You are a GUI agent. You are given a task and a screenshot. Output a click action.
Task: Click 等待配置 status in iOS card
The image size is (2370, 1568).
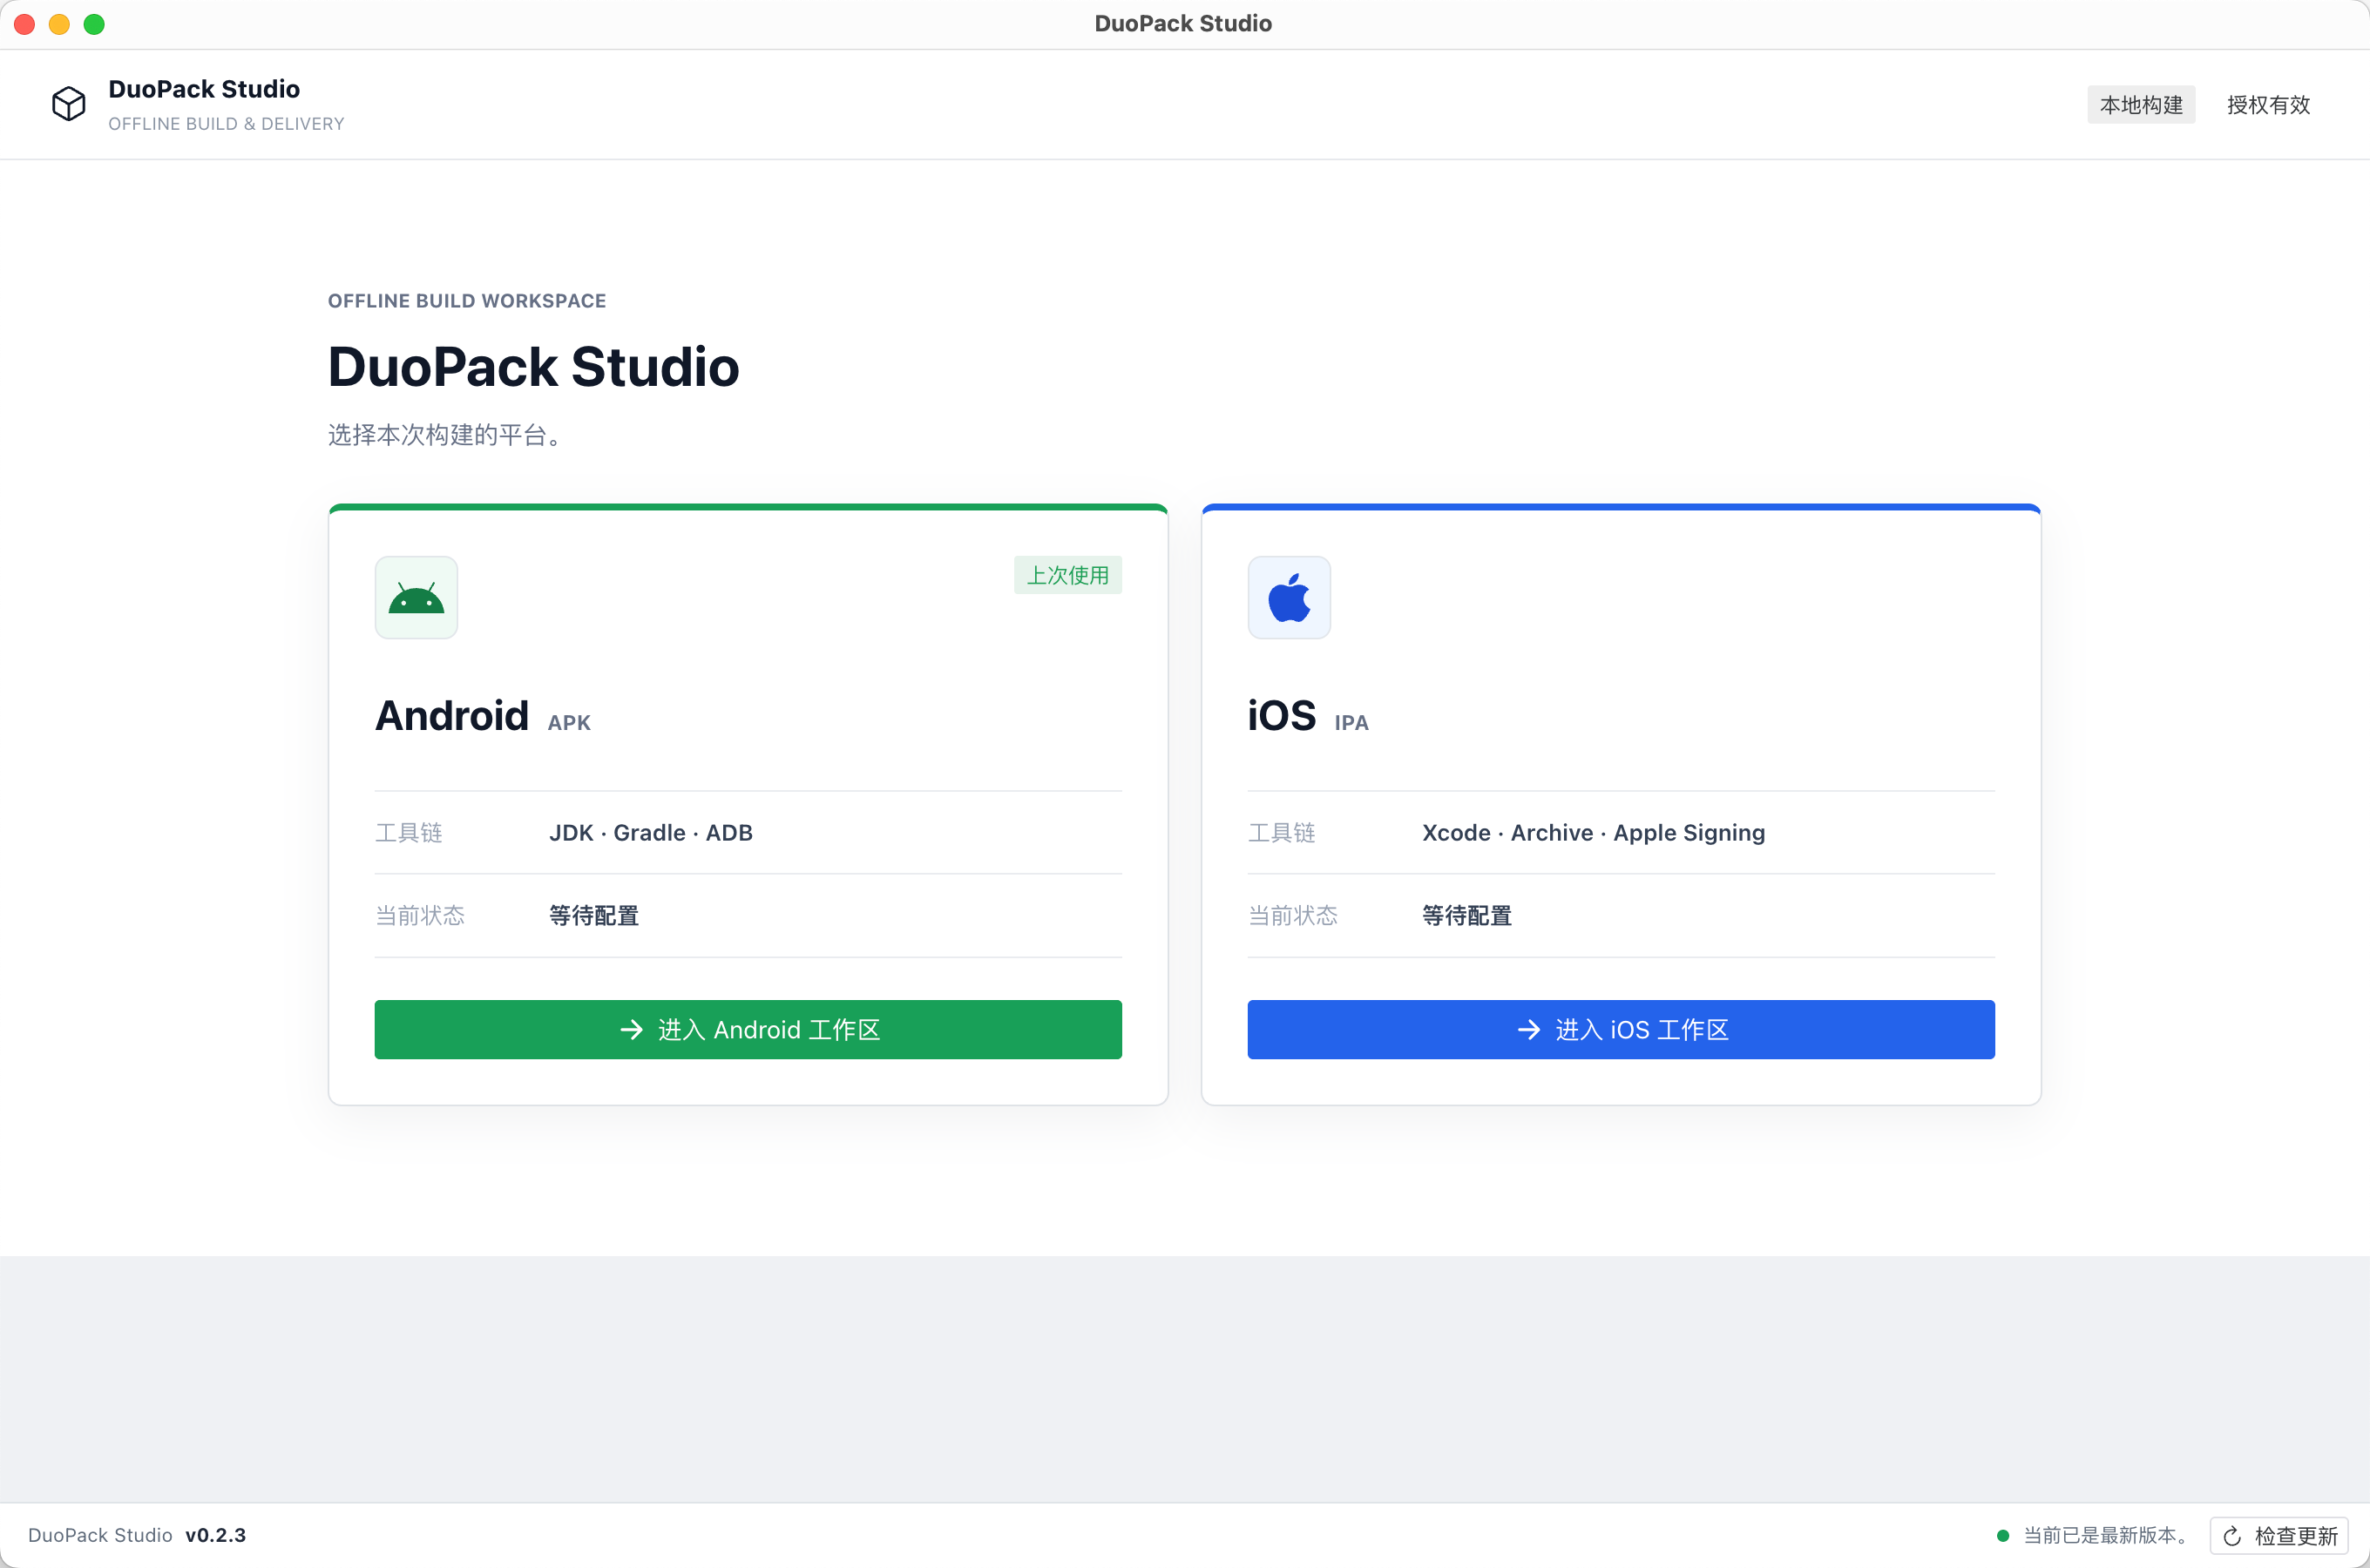click(1467, 916)
